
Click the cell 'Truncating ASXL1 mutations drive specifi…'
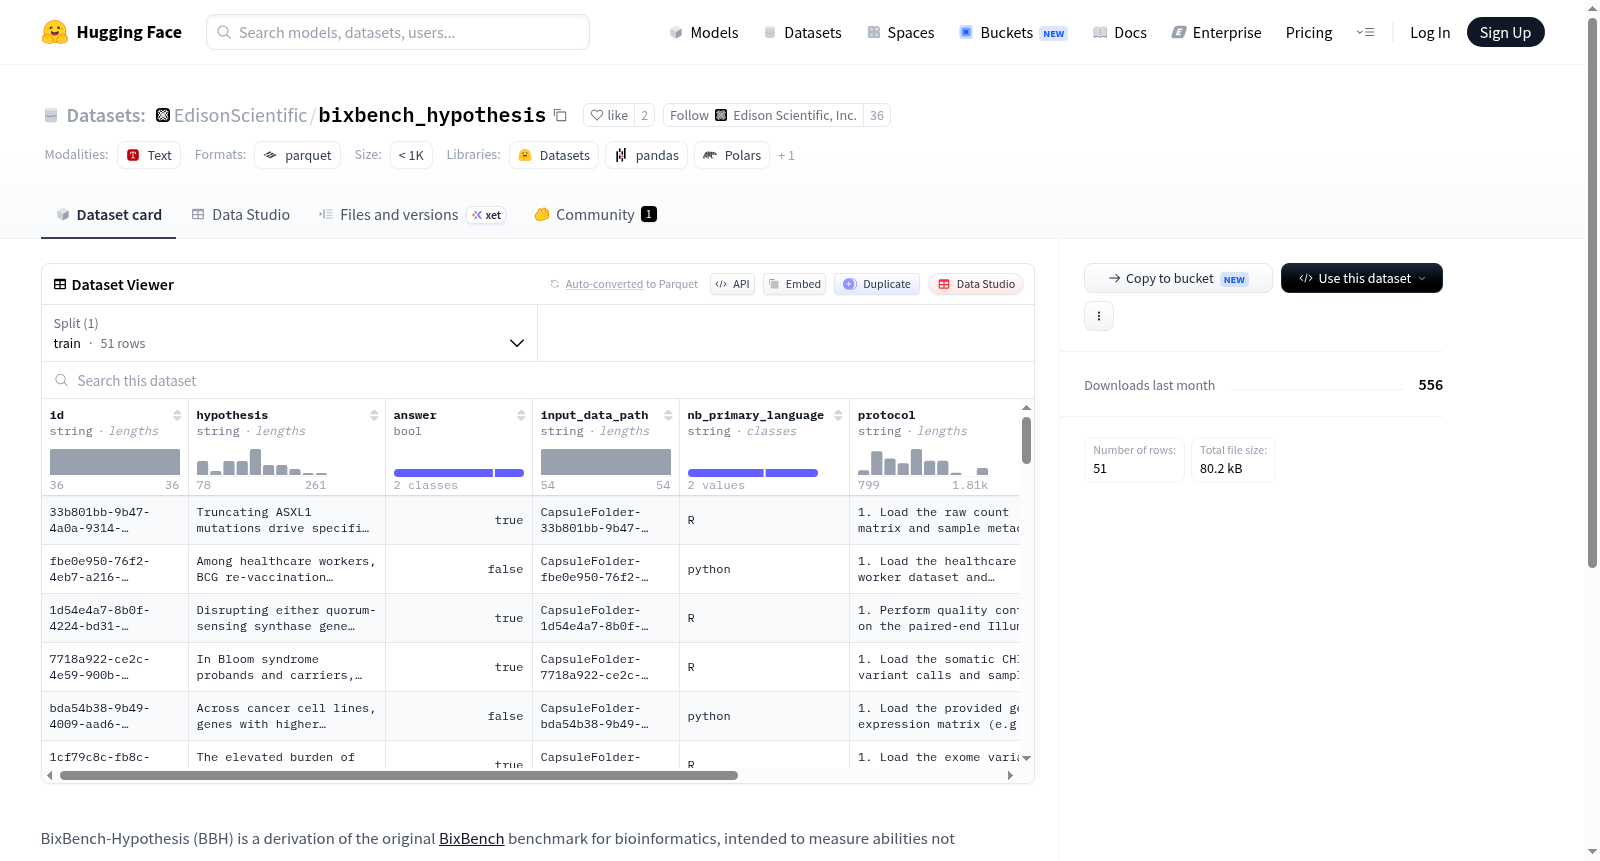[287, 520]
